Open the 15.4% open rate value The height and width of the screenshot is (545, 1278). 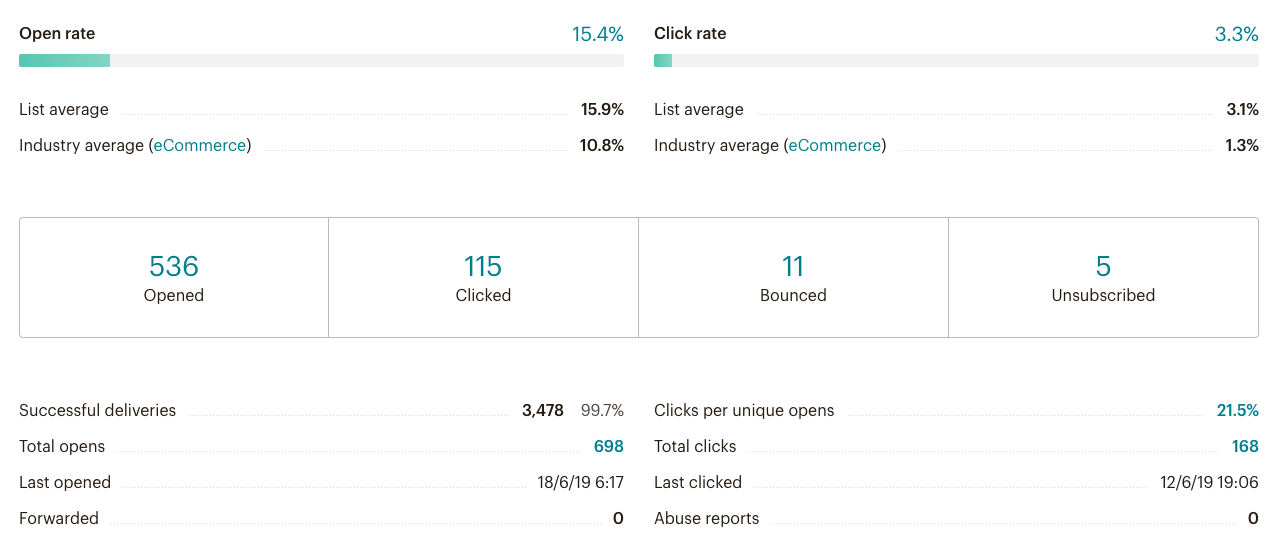(597, 34)
